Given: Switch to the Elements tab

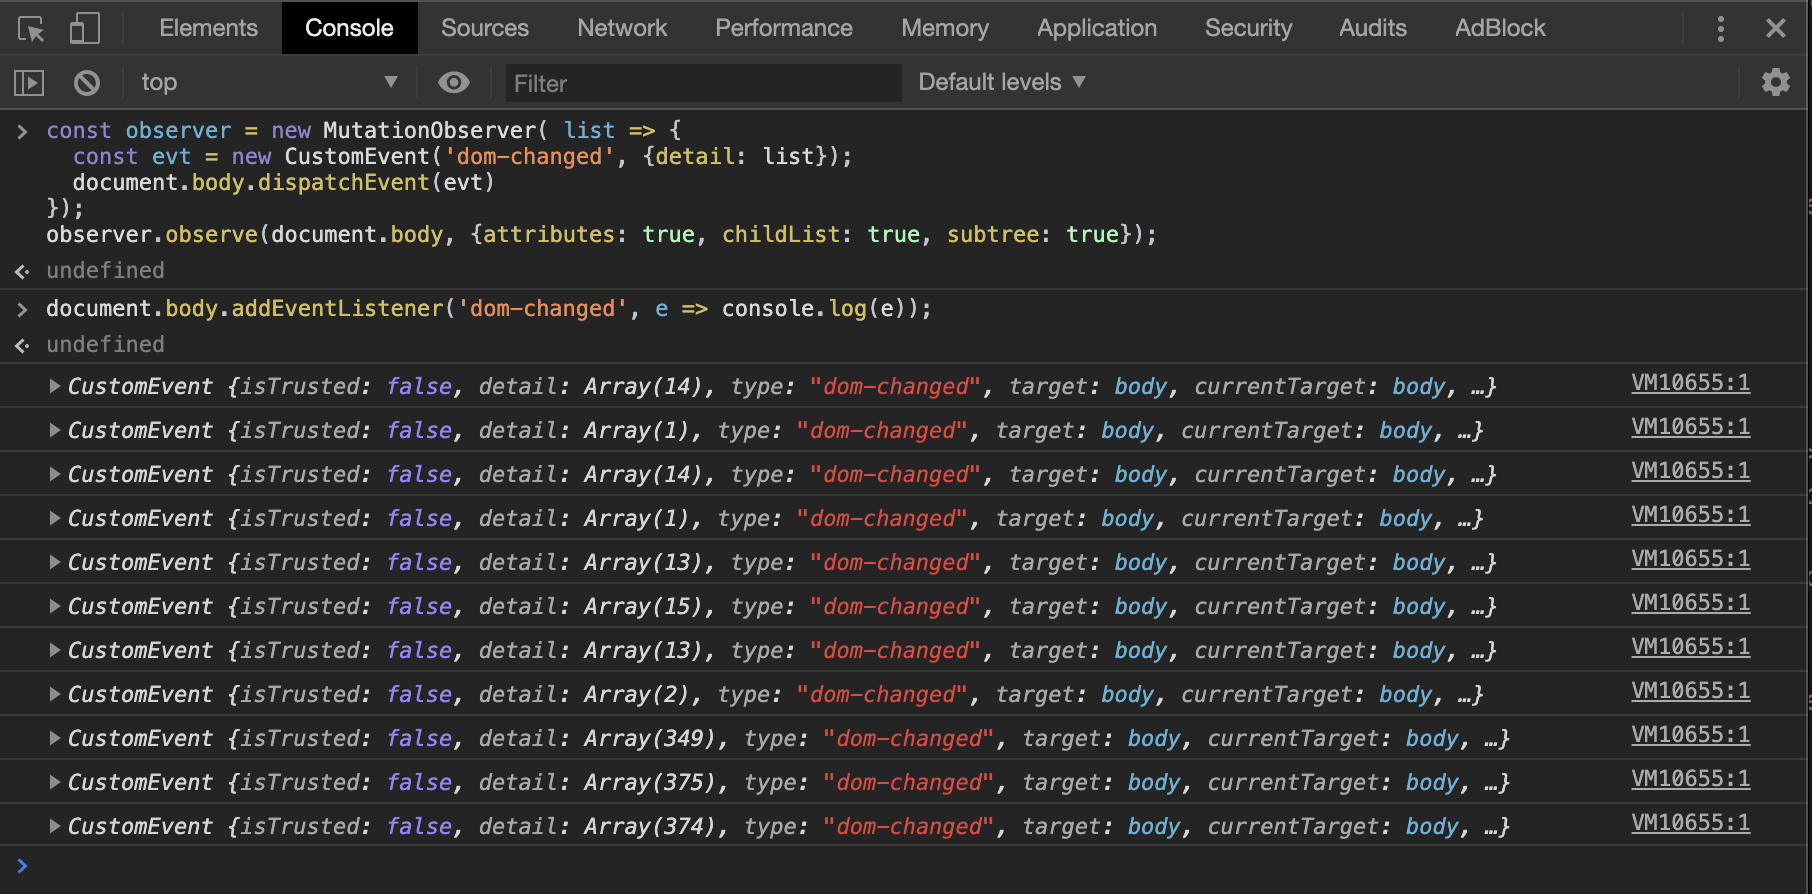Looking at the screenshot, I should 208,28.
